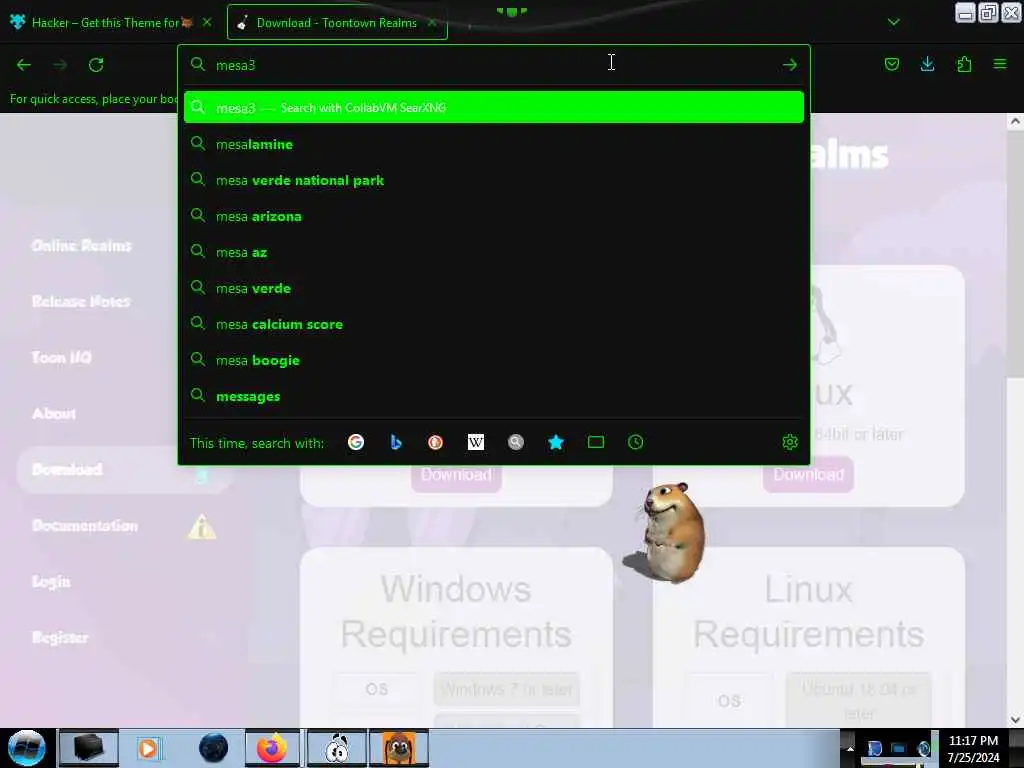Screen dimensions: 1024x768
Task: Choose mesa verde national park suggestion
Action: (494, 180)
